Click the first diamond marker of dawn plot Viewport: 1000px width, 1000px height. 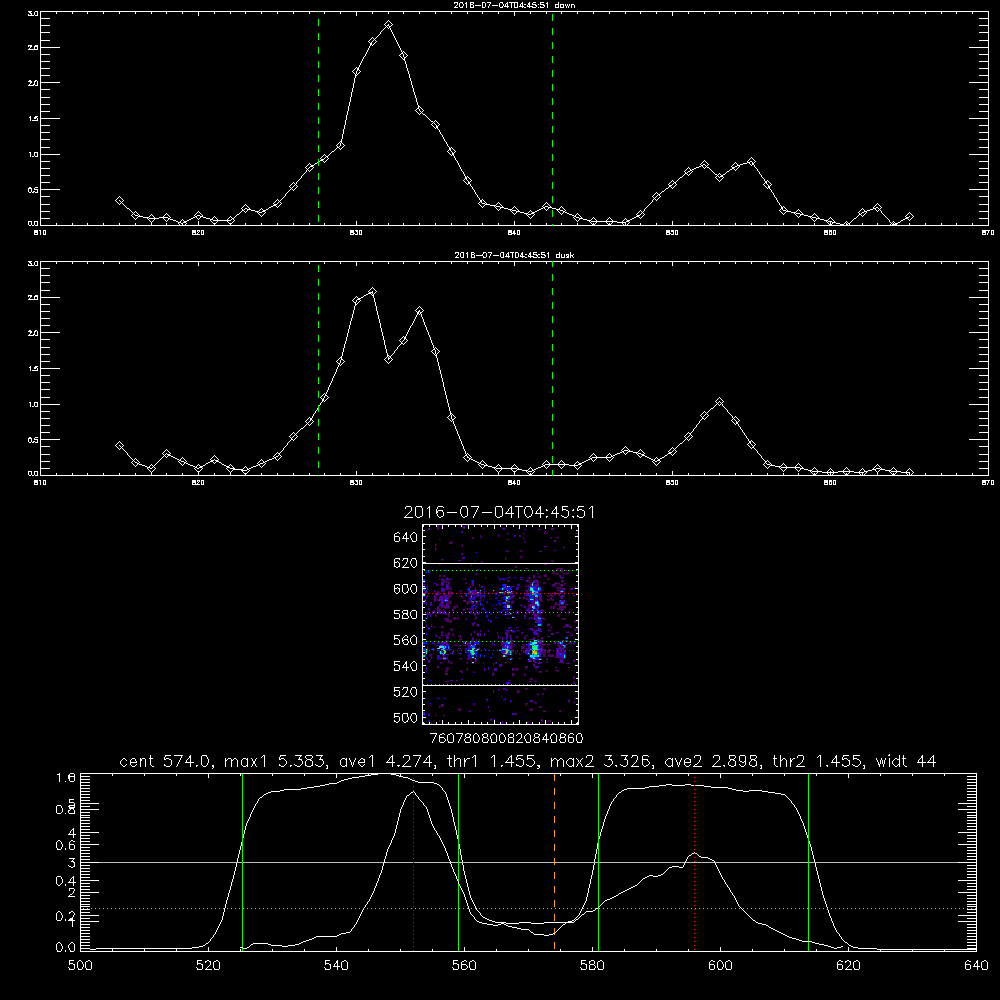click(119, 200)
